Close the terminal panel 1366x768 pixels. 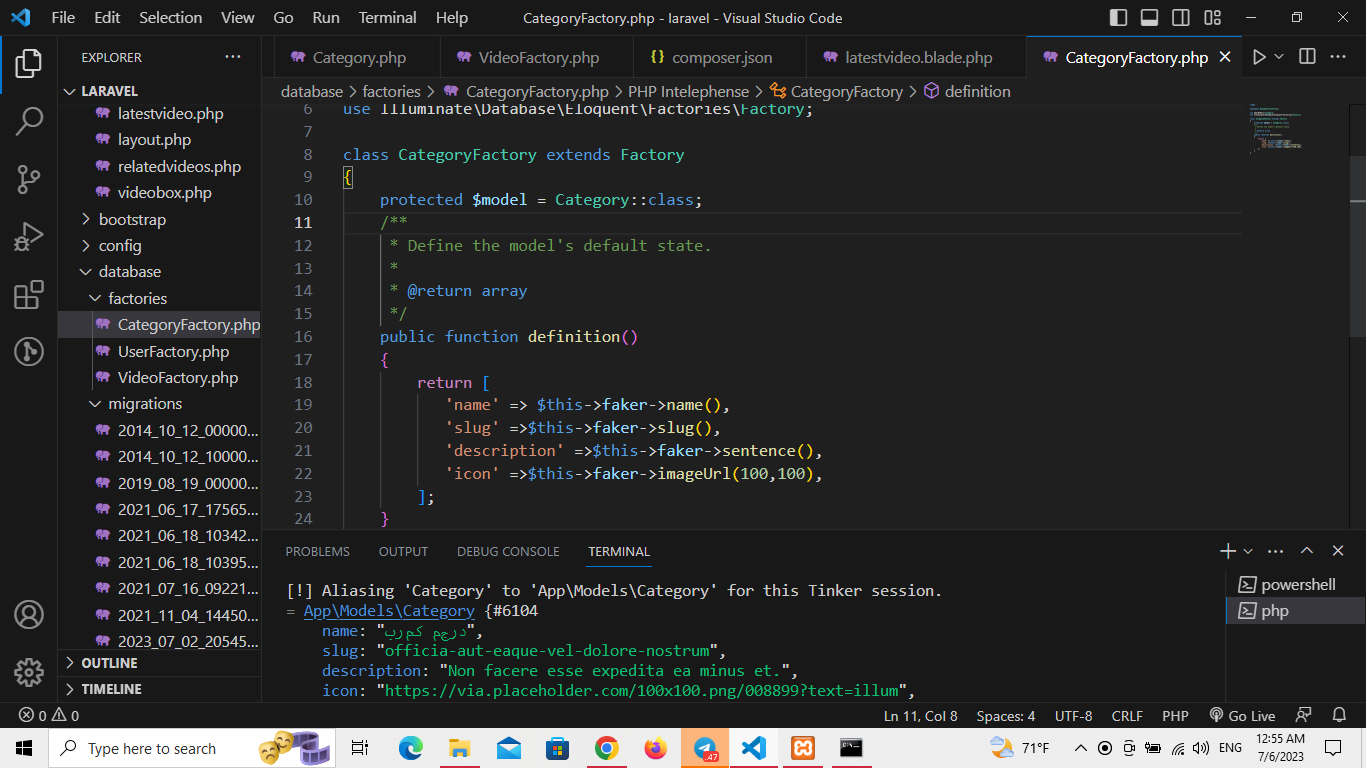point(1338,551)
